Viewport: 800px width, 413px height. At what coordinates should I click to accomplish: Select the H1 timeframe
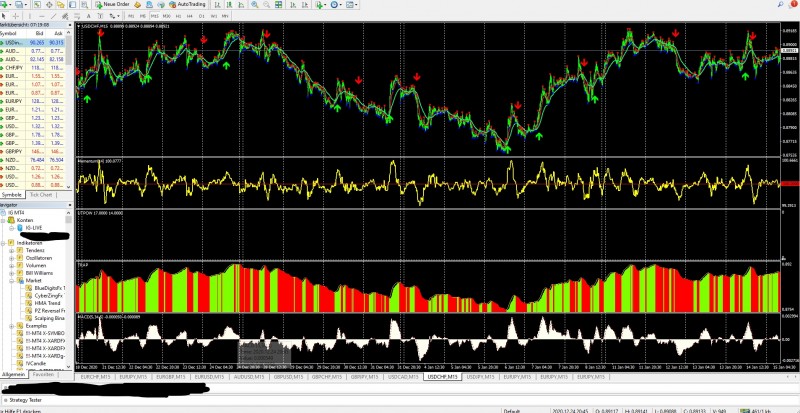point(179,16)
